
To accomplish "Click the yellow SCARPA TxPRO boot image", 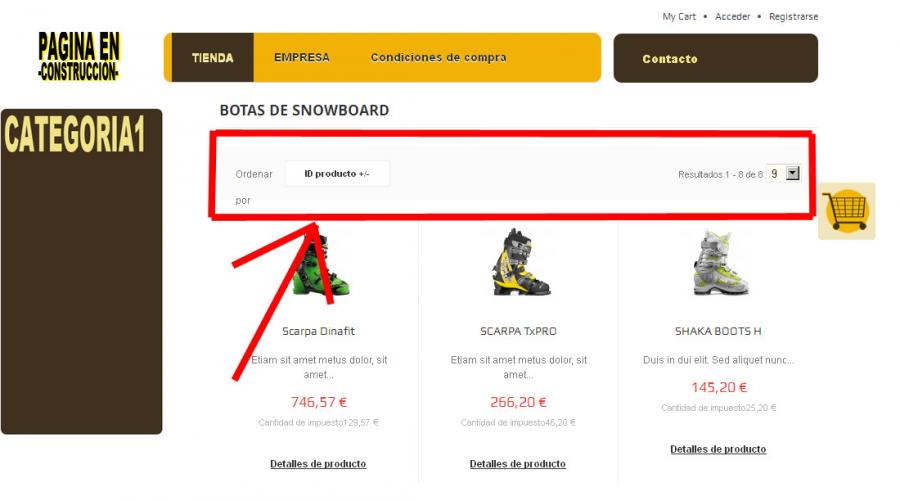I will [x=521, y=262].
